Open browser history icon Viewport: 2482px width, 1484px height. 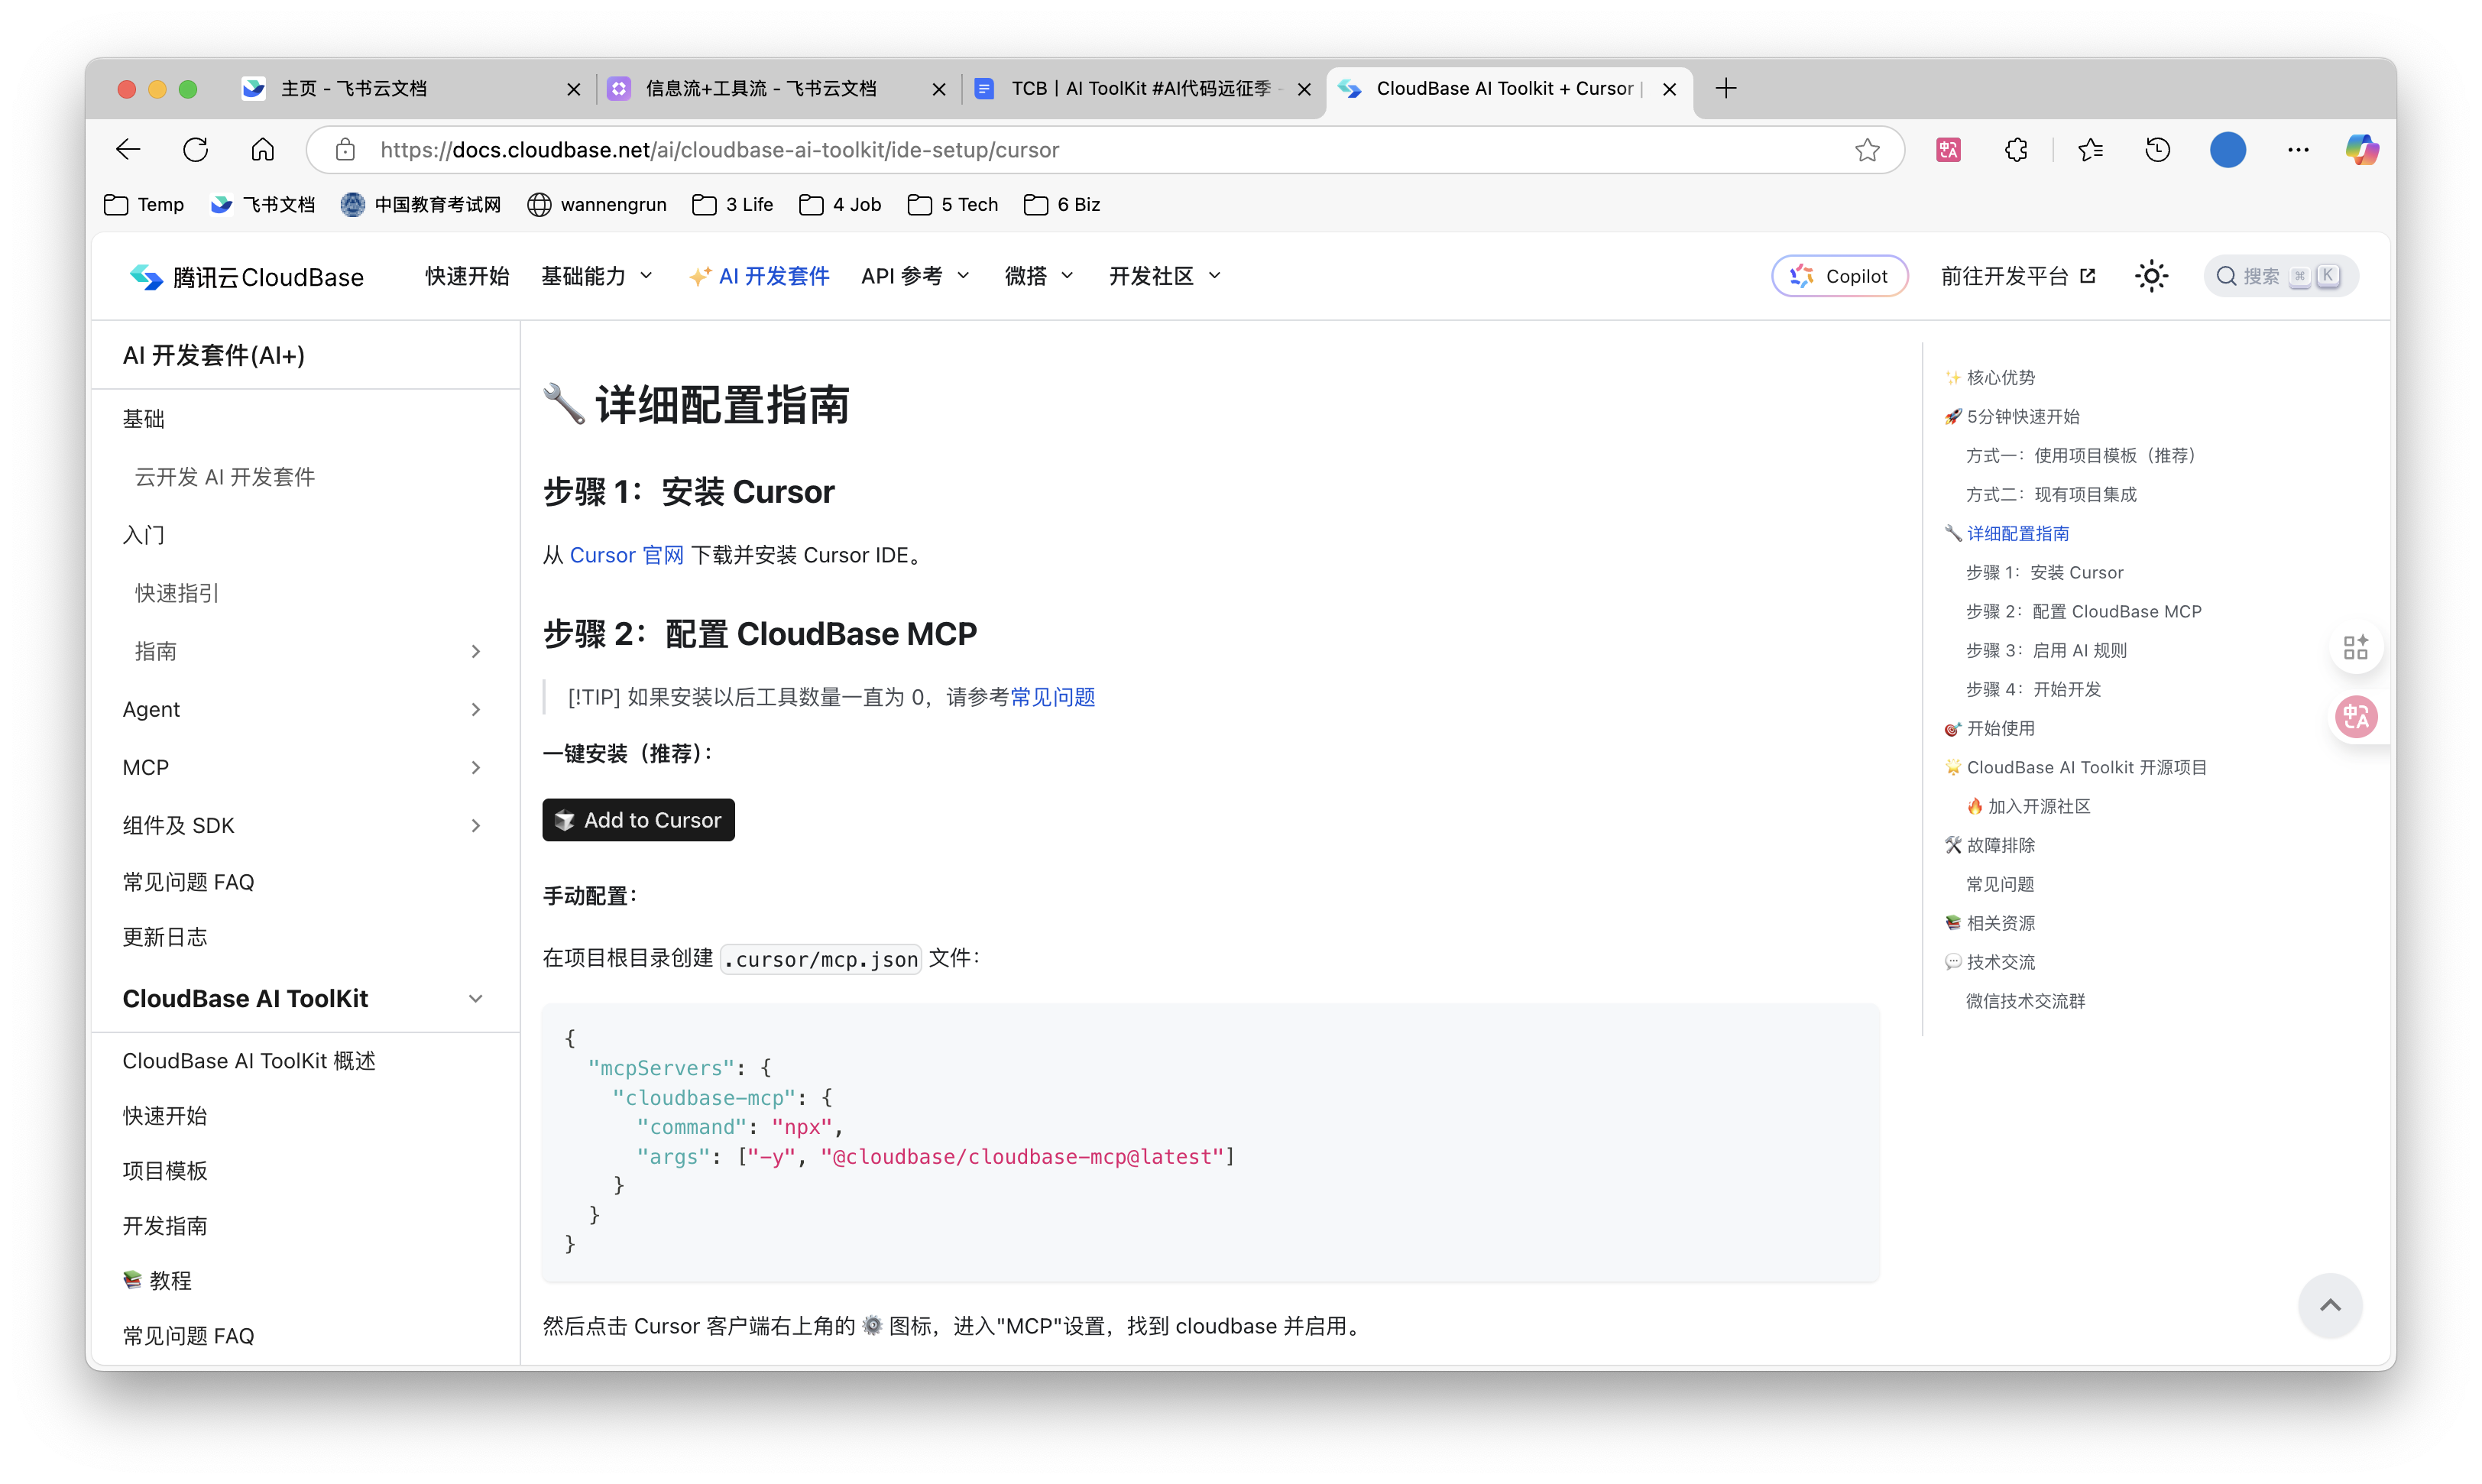(2158, 150)
